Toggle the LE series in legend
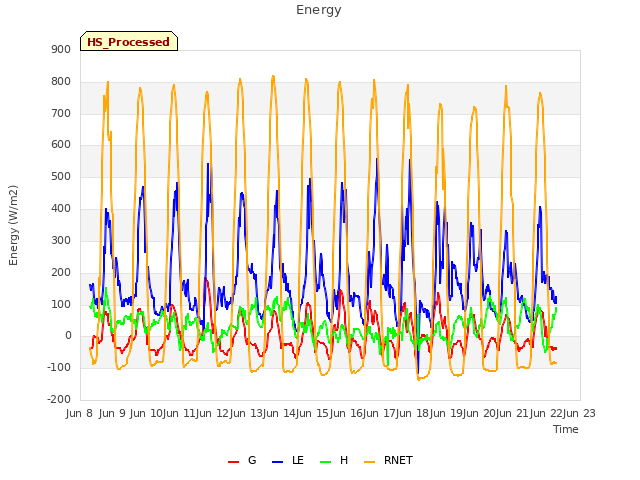The width and height of the screenshot is (640, 480). [x=288, y=460]
